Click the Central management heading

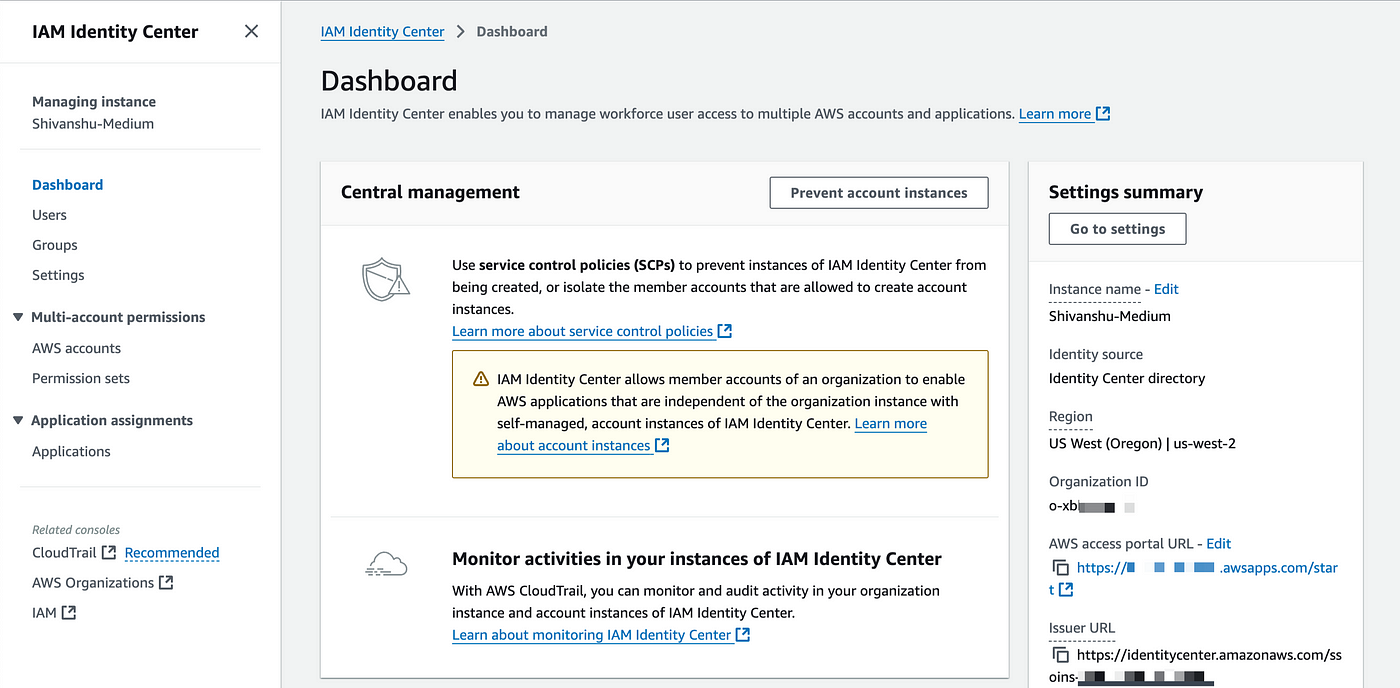click(x=430, y=193)
